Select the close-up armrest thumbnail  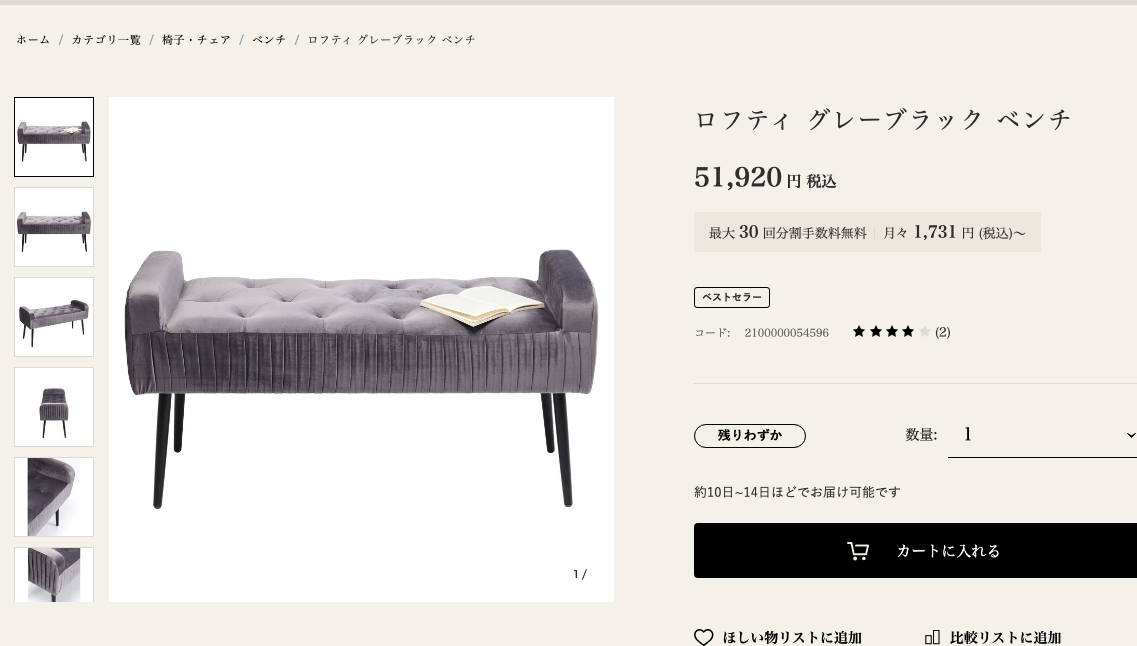[54, 497]
